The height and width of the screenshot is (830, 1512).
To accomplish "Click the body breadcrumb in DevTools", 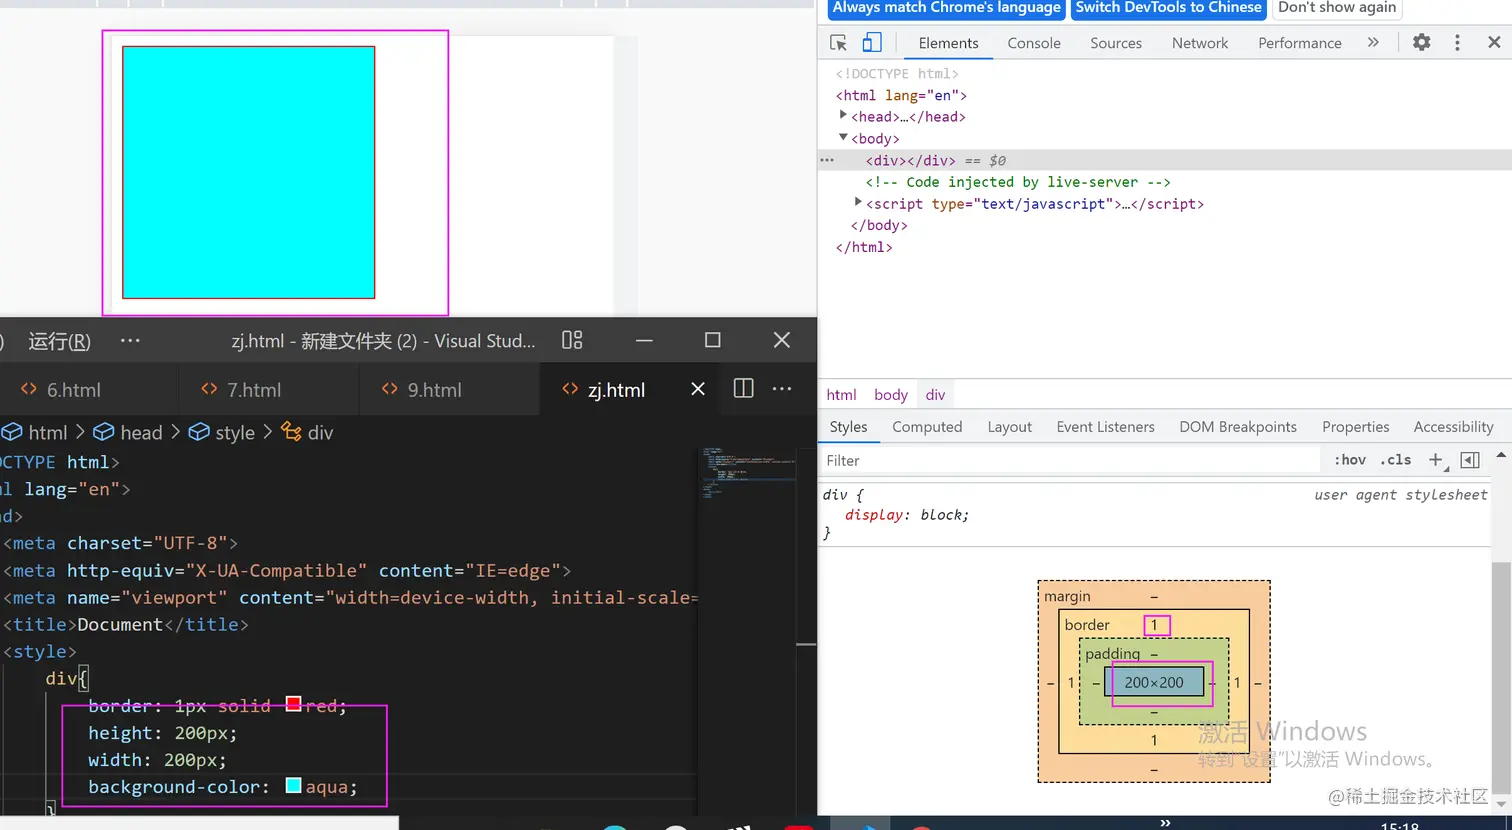I will pyautogui.click(x=890, y=395).
